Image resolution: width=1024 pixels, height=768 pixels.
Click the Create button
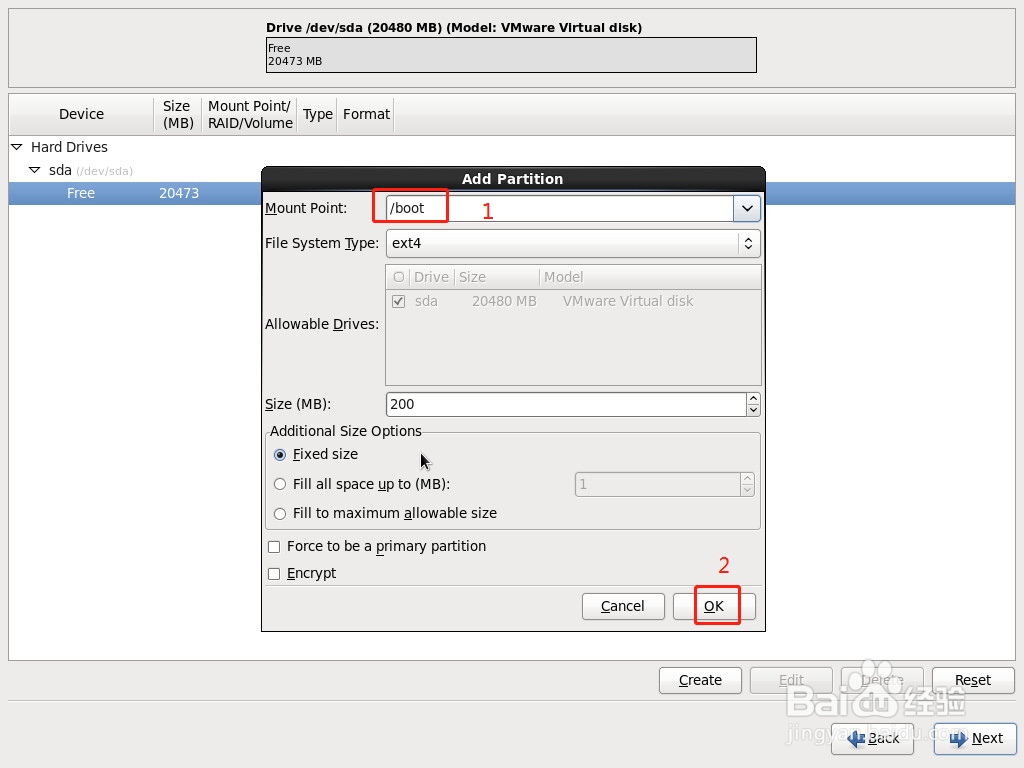[x=700, y=680]
